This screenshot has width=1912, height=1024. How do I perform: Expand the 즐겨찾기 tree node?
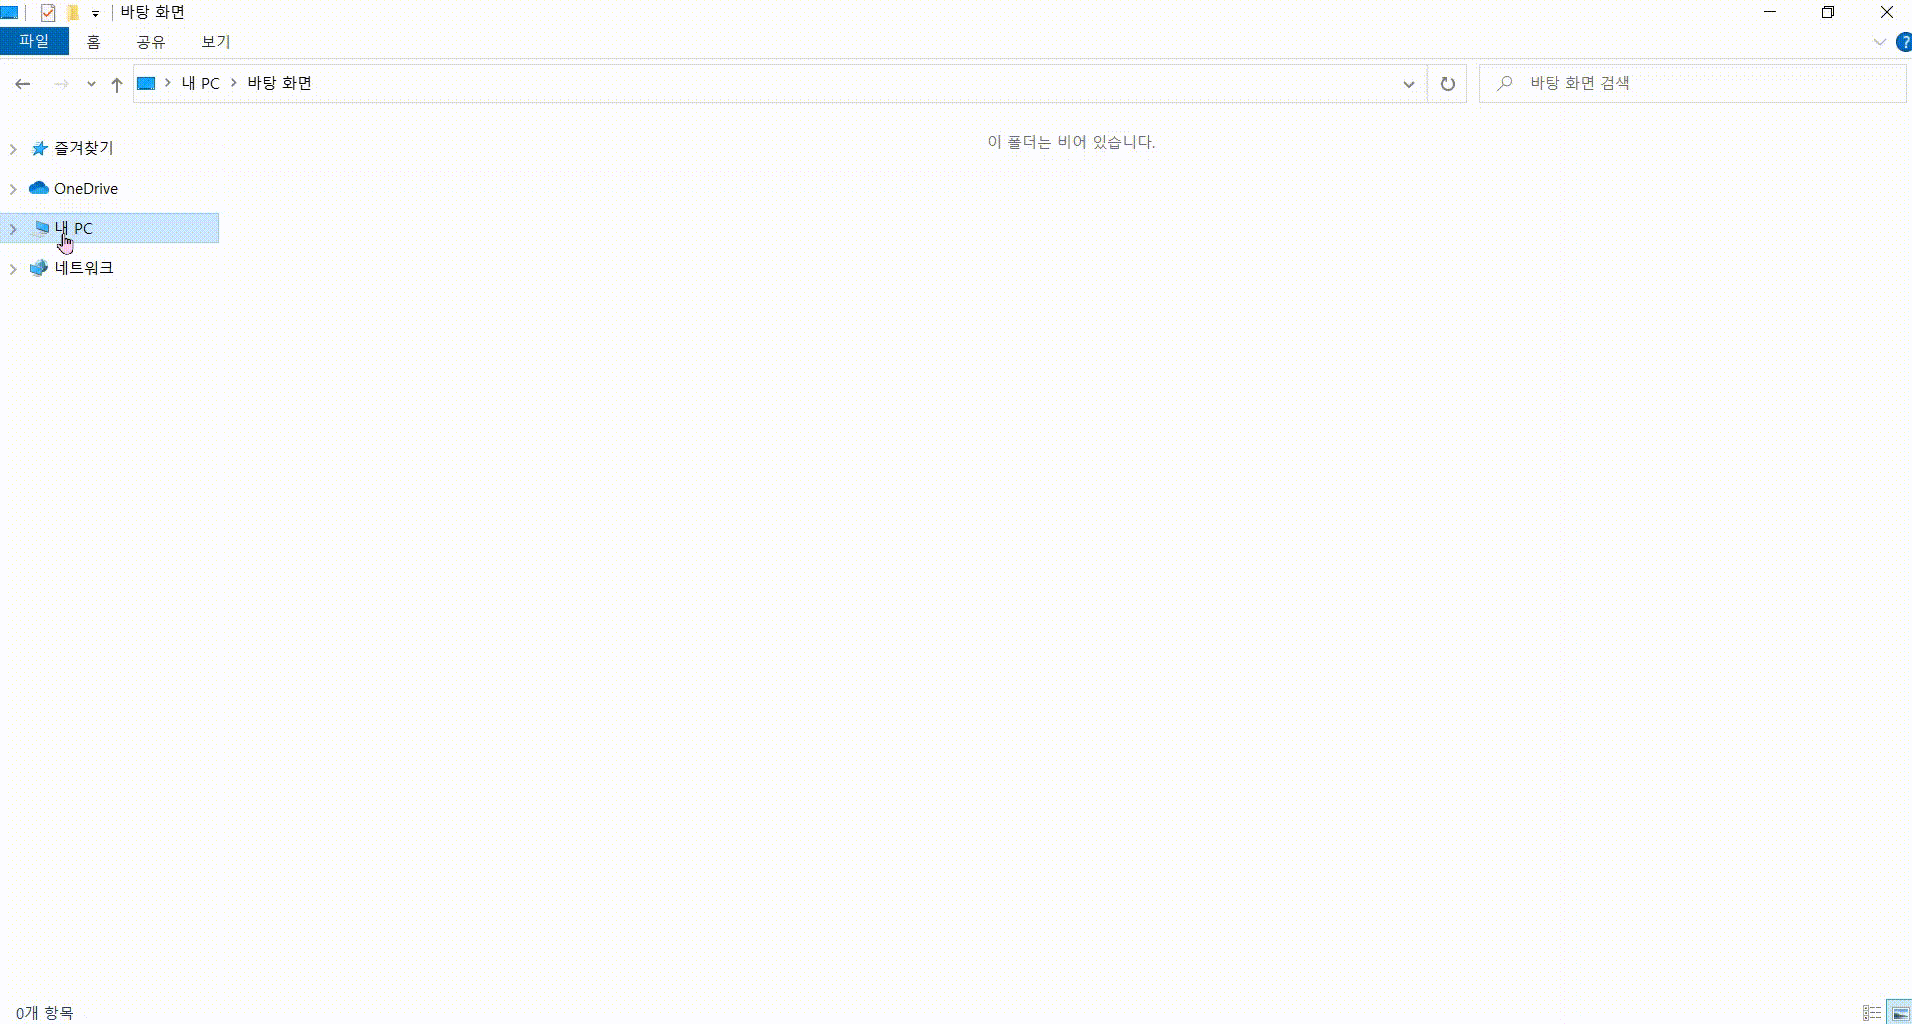point(13,149)
